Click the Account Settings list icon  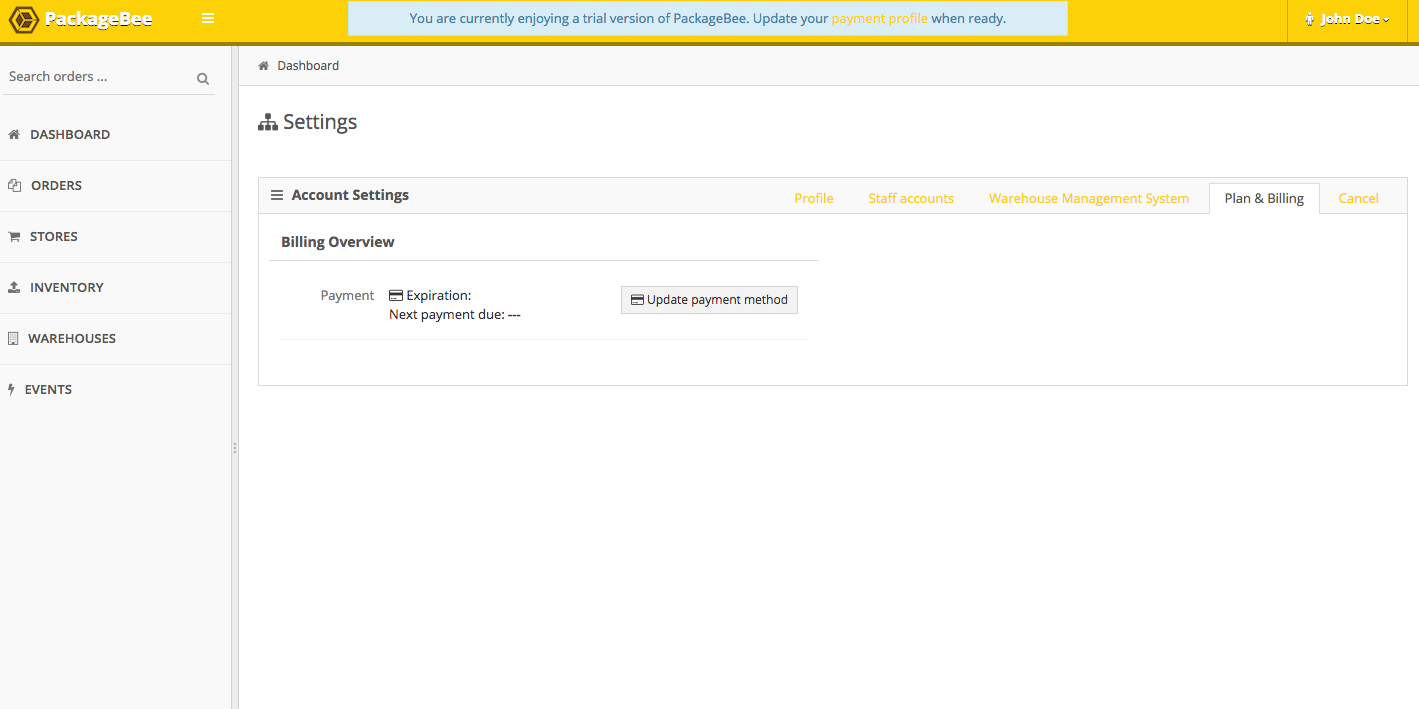click(277, 195)
